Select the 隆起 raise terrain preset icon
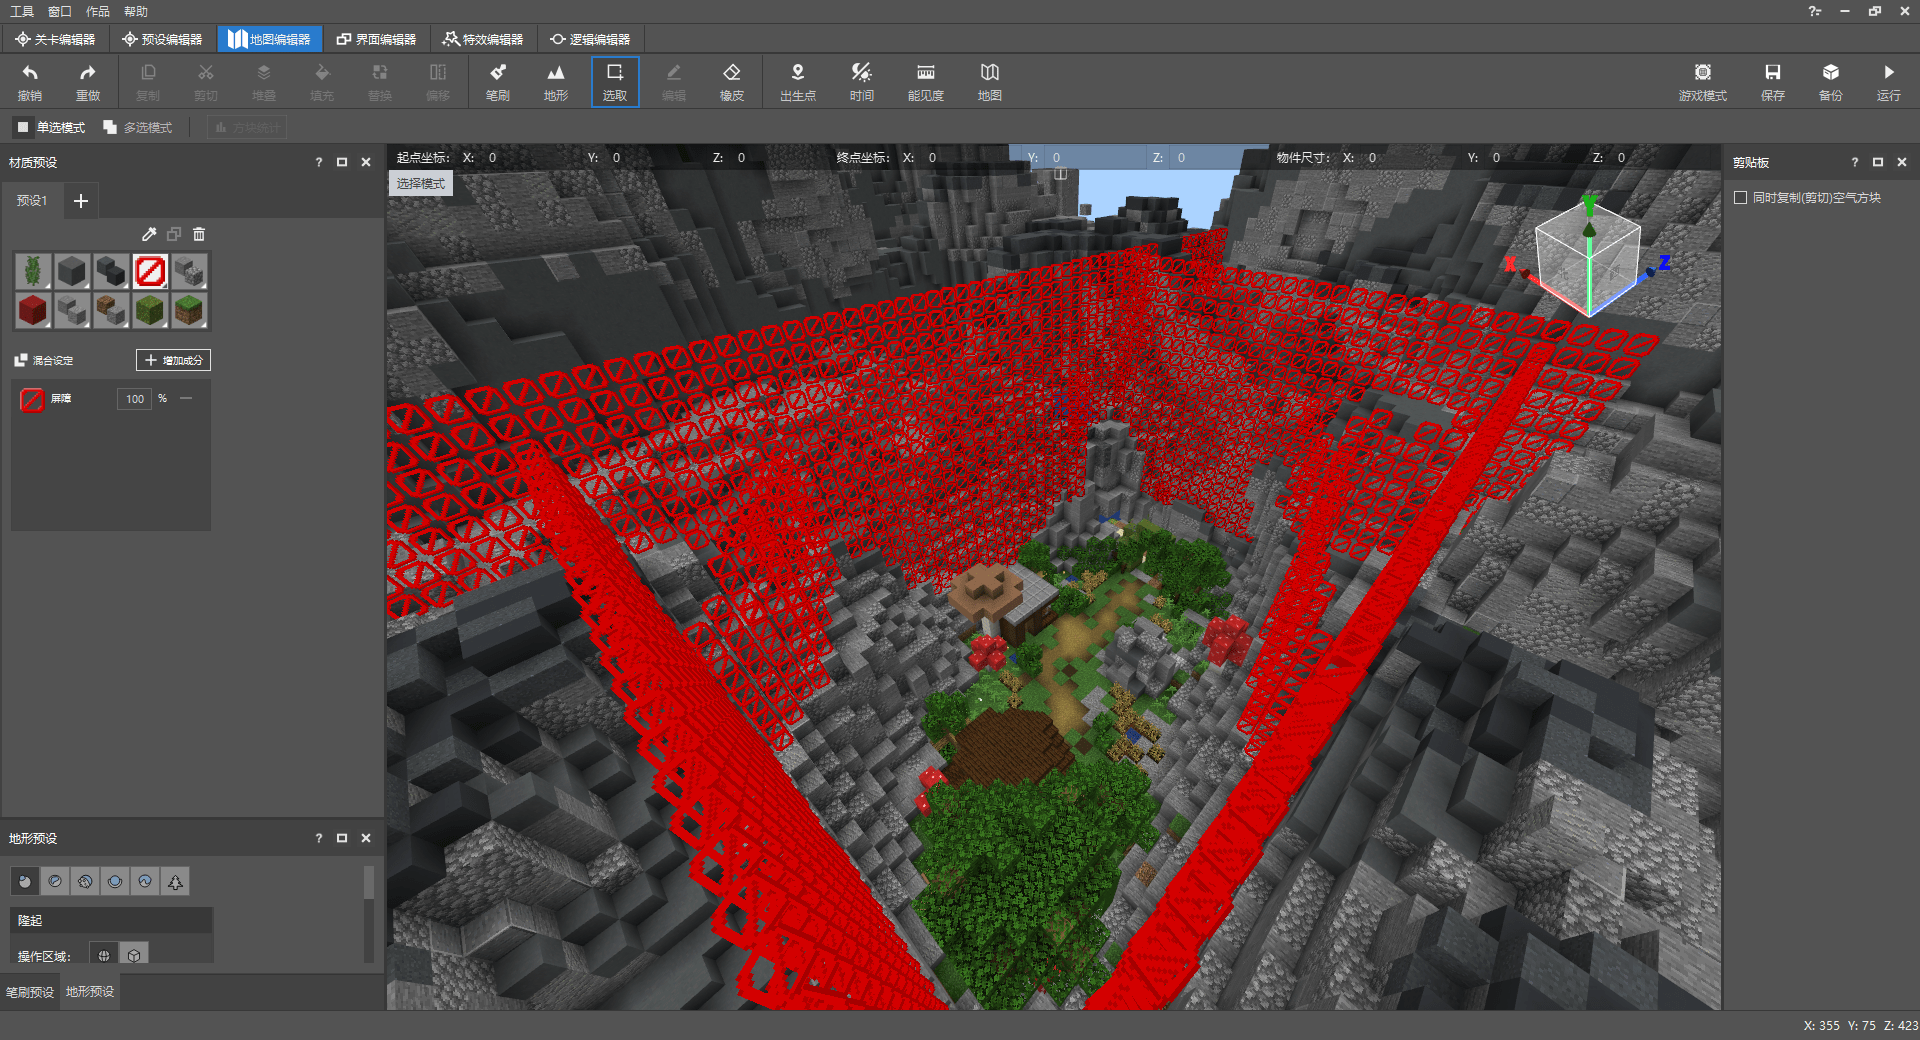 tap(25, 881)
